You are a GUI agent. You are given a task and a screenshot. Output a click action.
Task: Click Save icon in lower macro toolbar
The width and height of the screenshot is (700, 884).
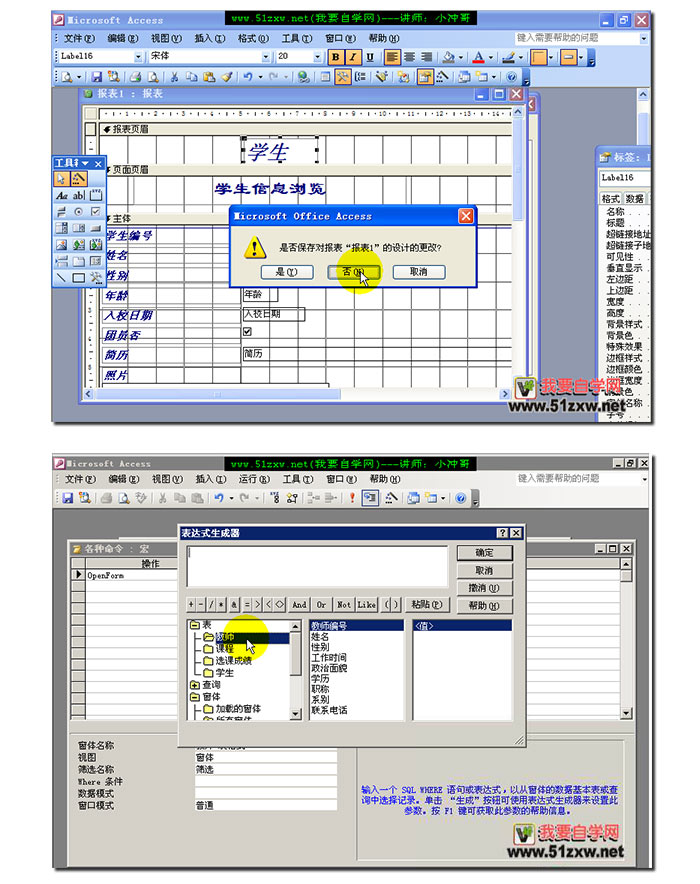(68, 498)
